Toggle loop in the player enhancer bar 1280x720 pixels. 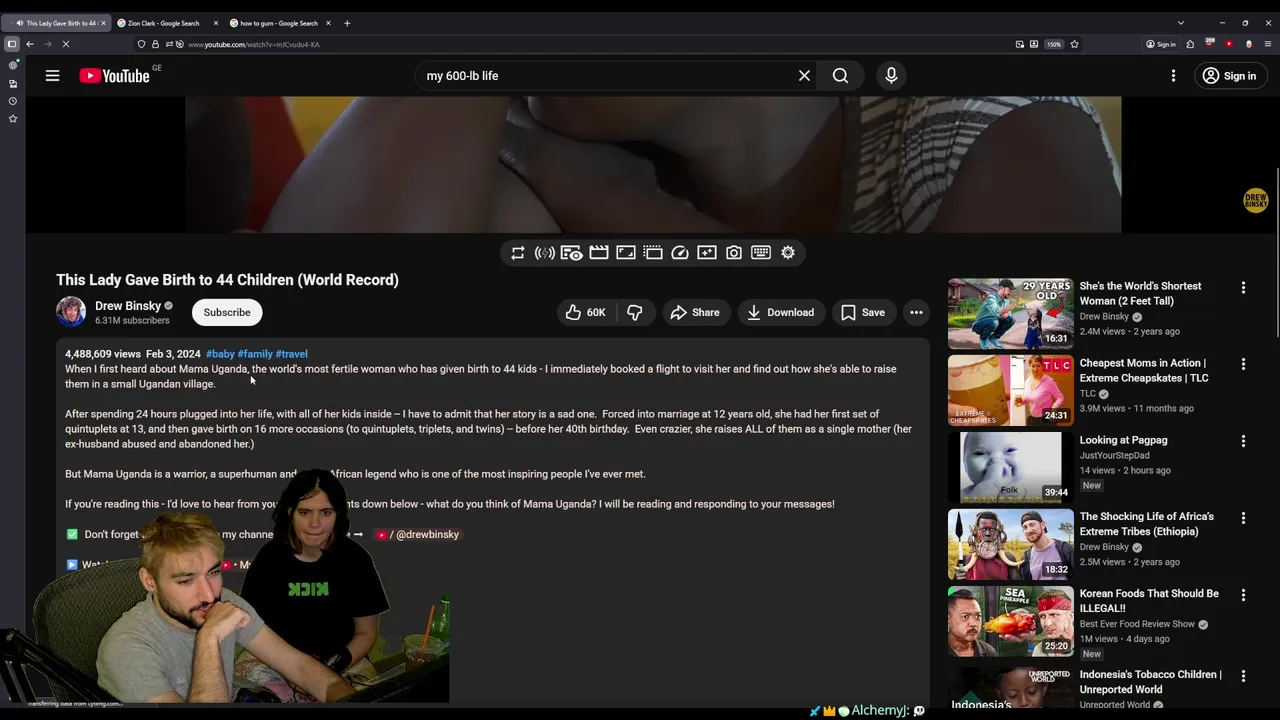click(x=517, y=253)
